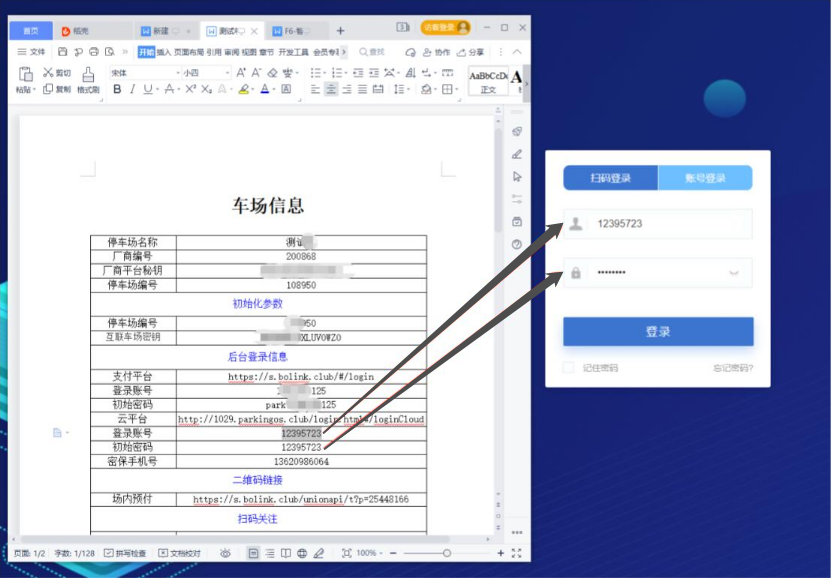
Task: Collapse the ribbon with chevron
Action: (517, 51)
